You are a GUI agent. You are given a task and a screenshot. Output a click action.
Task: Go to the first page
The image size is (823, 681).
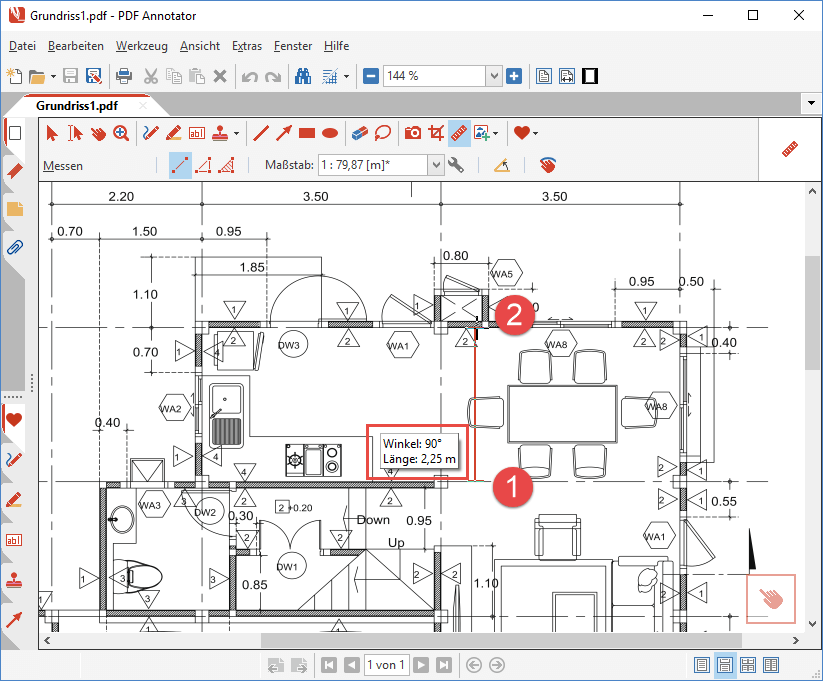point(329,665)
